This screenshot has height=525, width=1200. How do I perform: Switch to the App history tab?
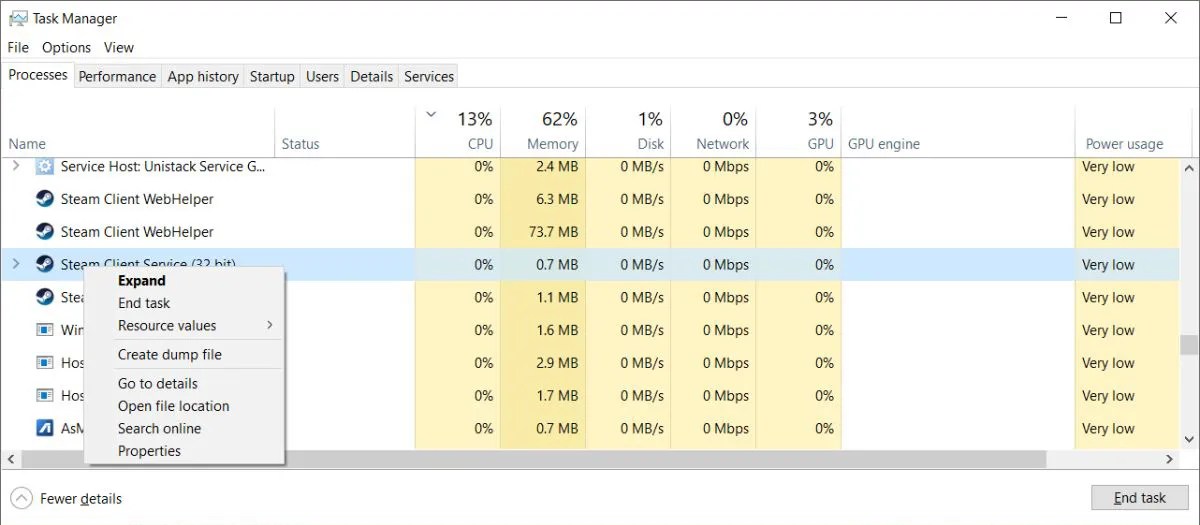[203, 76]
